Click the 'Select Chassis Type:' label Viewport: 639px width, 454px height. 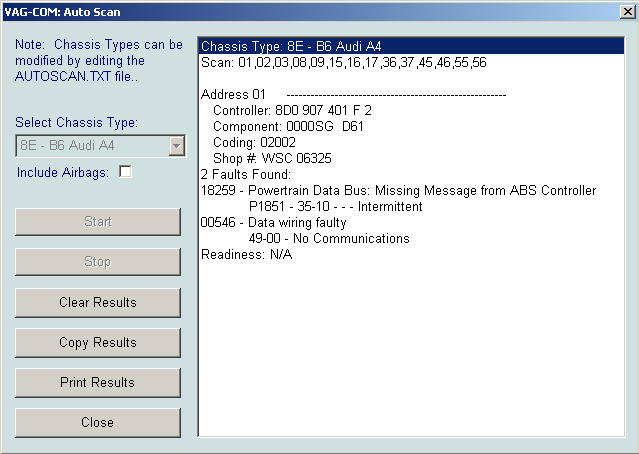coord(77,122)
